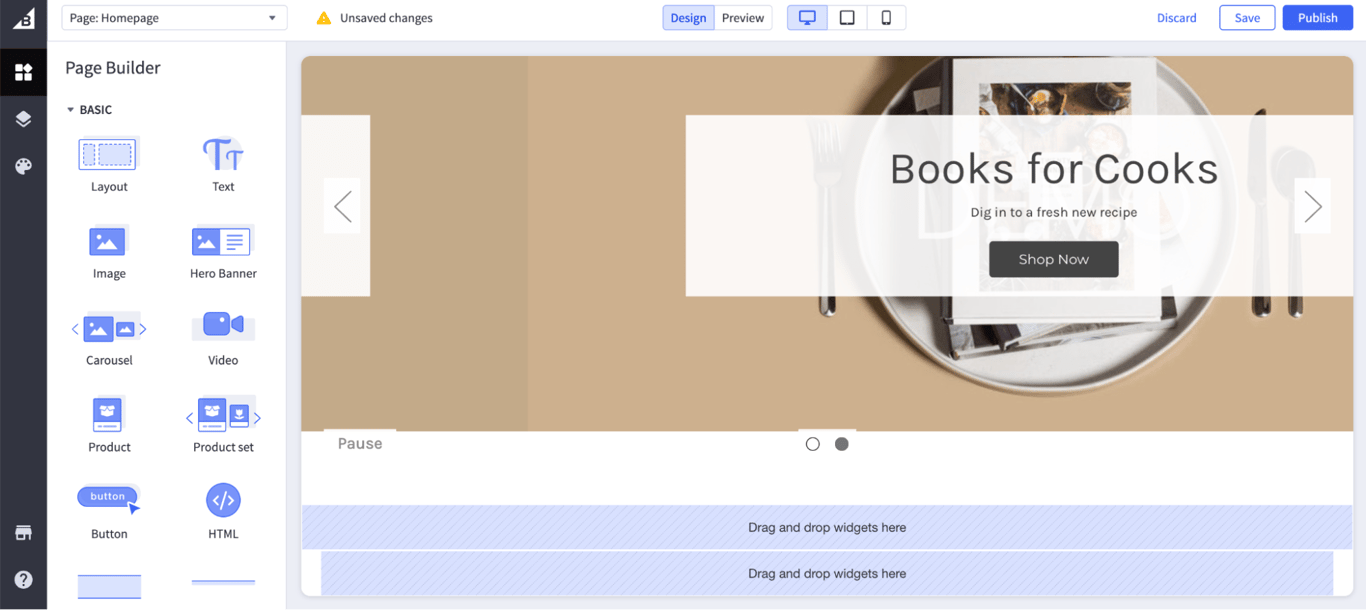The image size is (1366, 610).
Task: Discard unsaved changes
Action: click(x=1177, y=17)
